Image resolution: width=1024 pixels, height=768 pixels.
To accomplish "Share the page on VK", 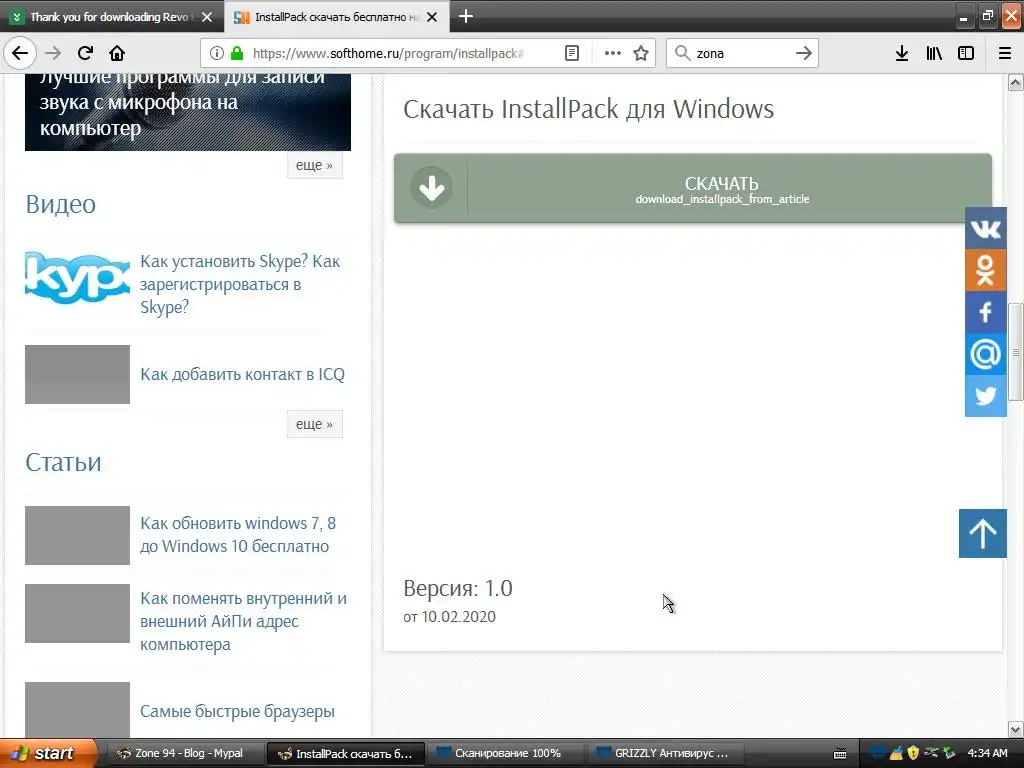I will (x=985, y=228).
